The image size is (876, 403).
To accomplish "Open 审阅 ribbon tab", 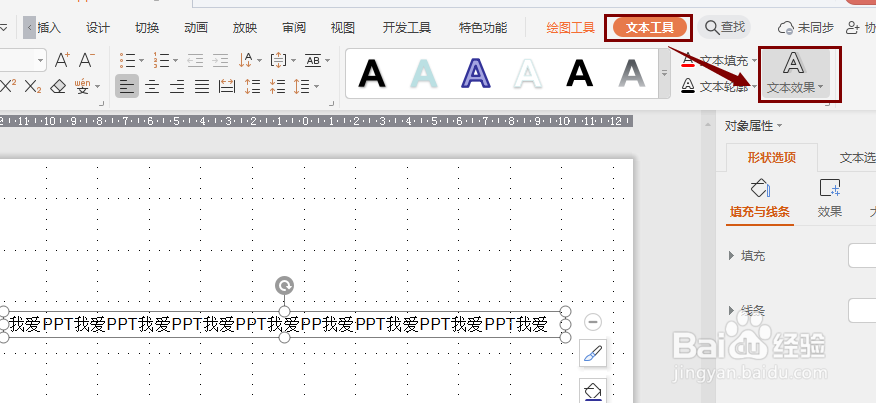I will click(294, 27).
